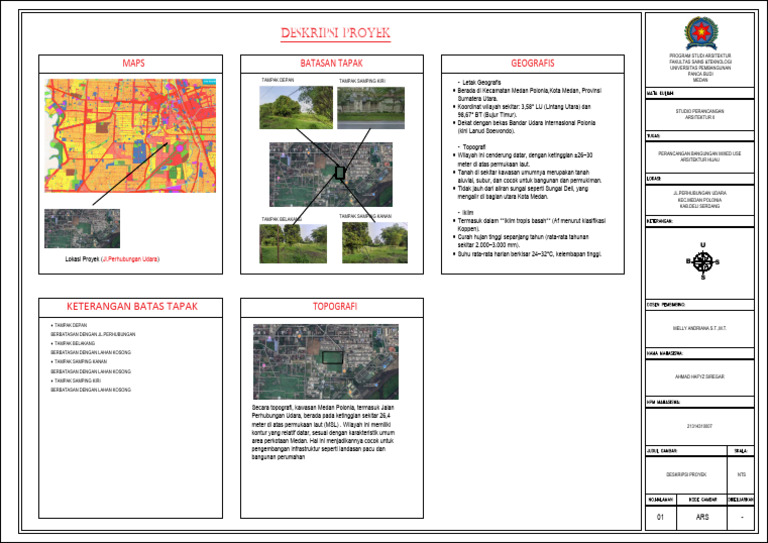Click BERBATASAN DENGAN JL.PERHUBUNGAN line

(x=93, y=334)
